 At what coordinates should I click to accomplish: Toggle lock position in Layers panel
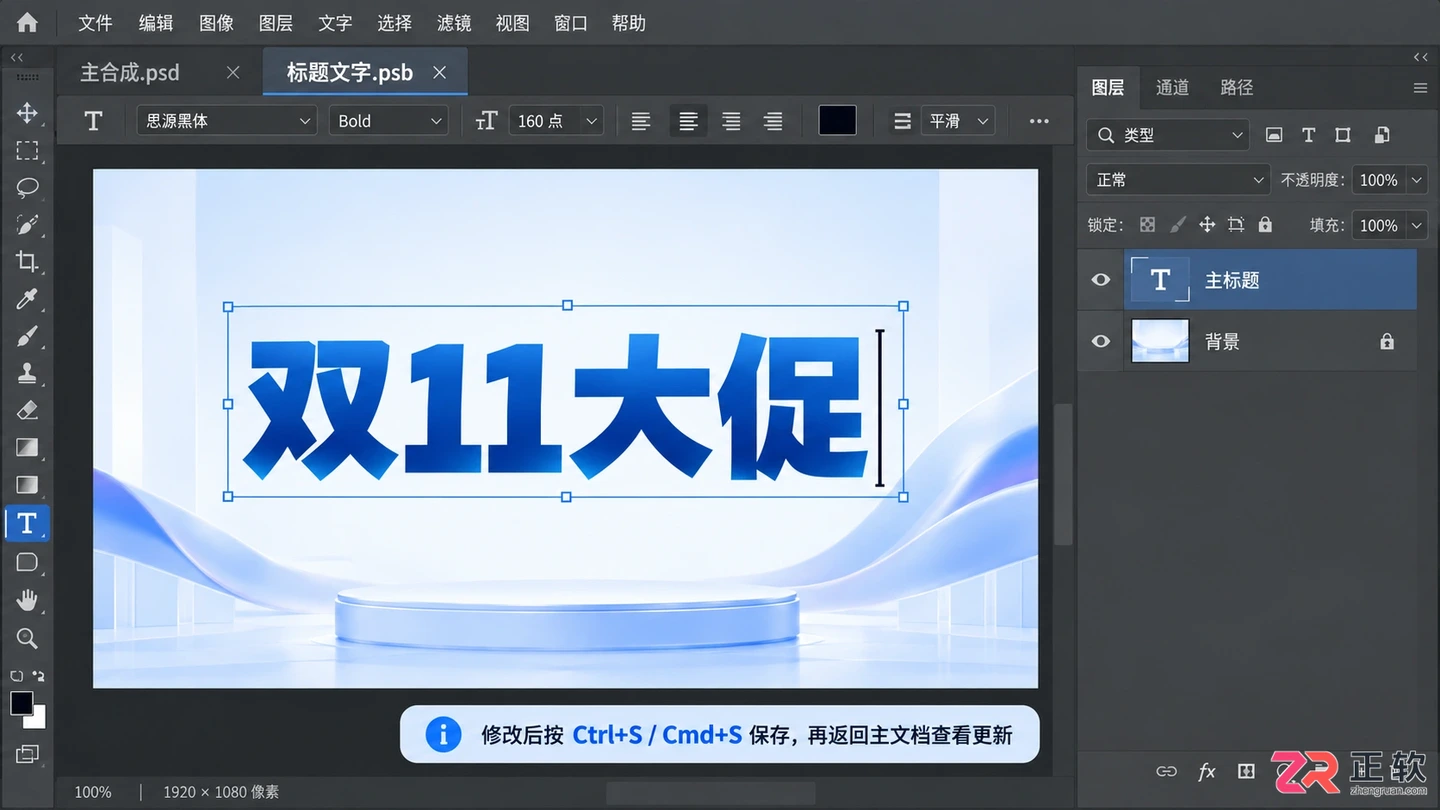[1207, 225]
